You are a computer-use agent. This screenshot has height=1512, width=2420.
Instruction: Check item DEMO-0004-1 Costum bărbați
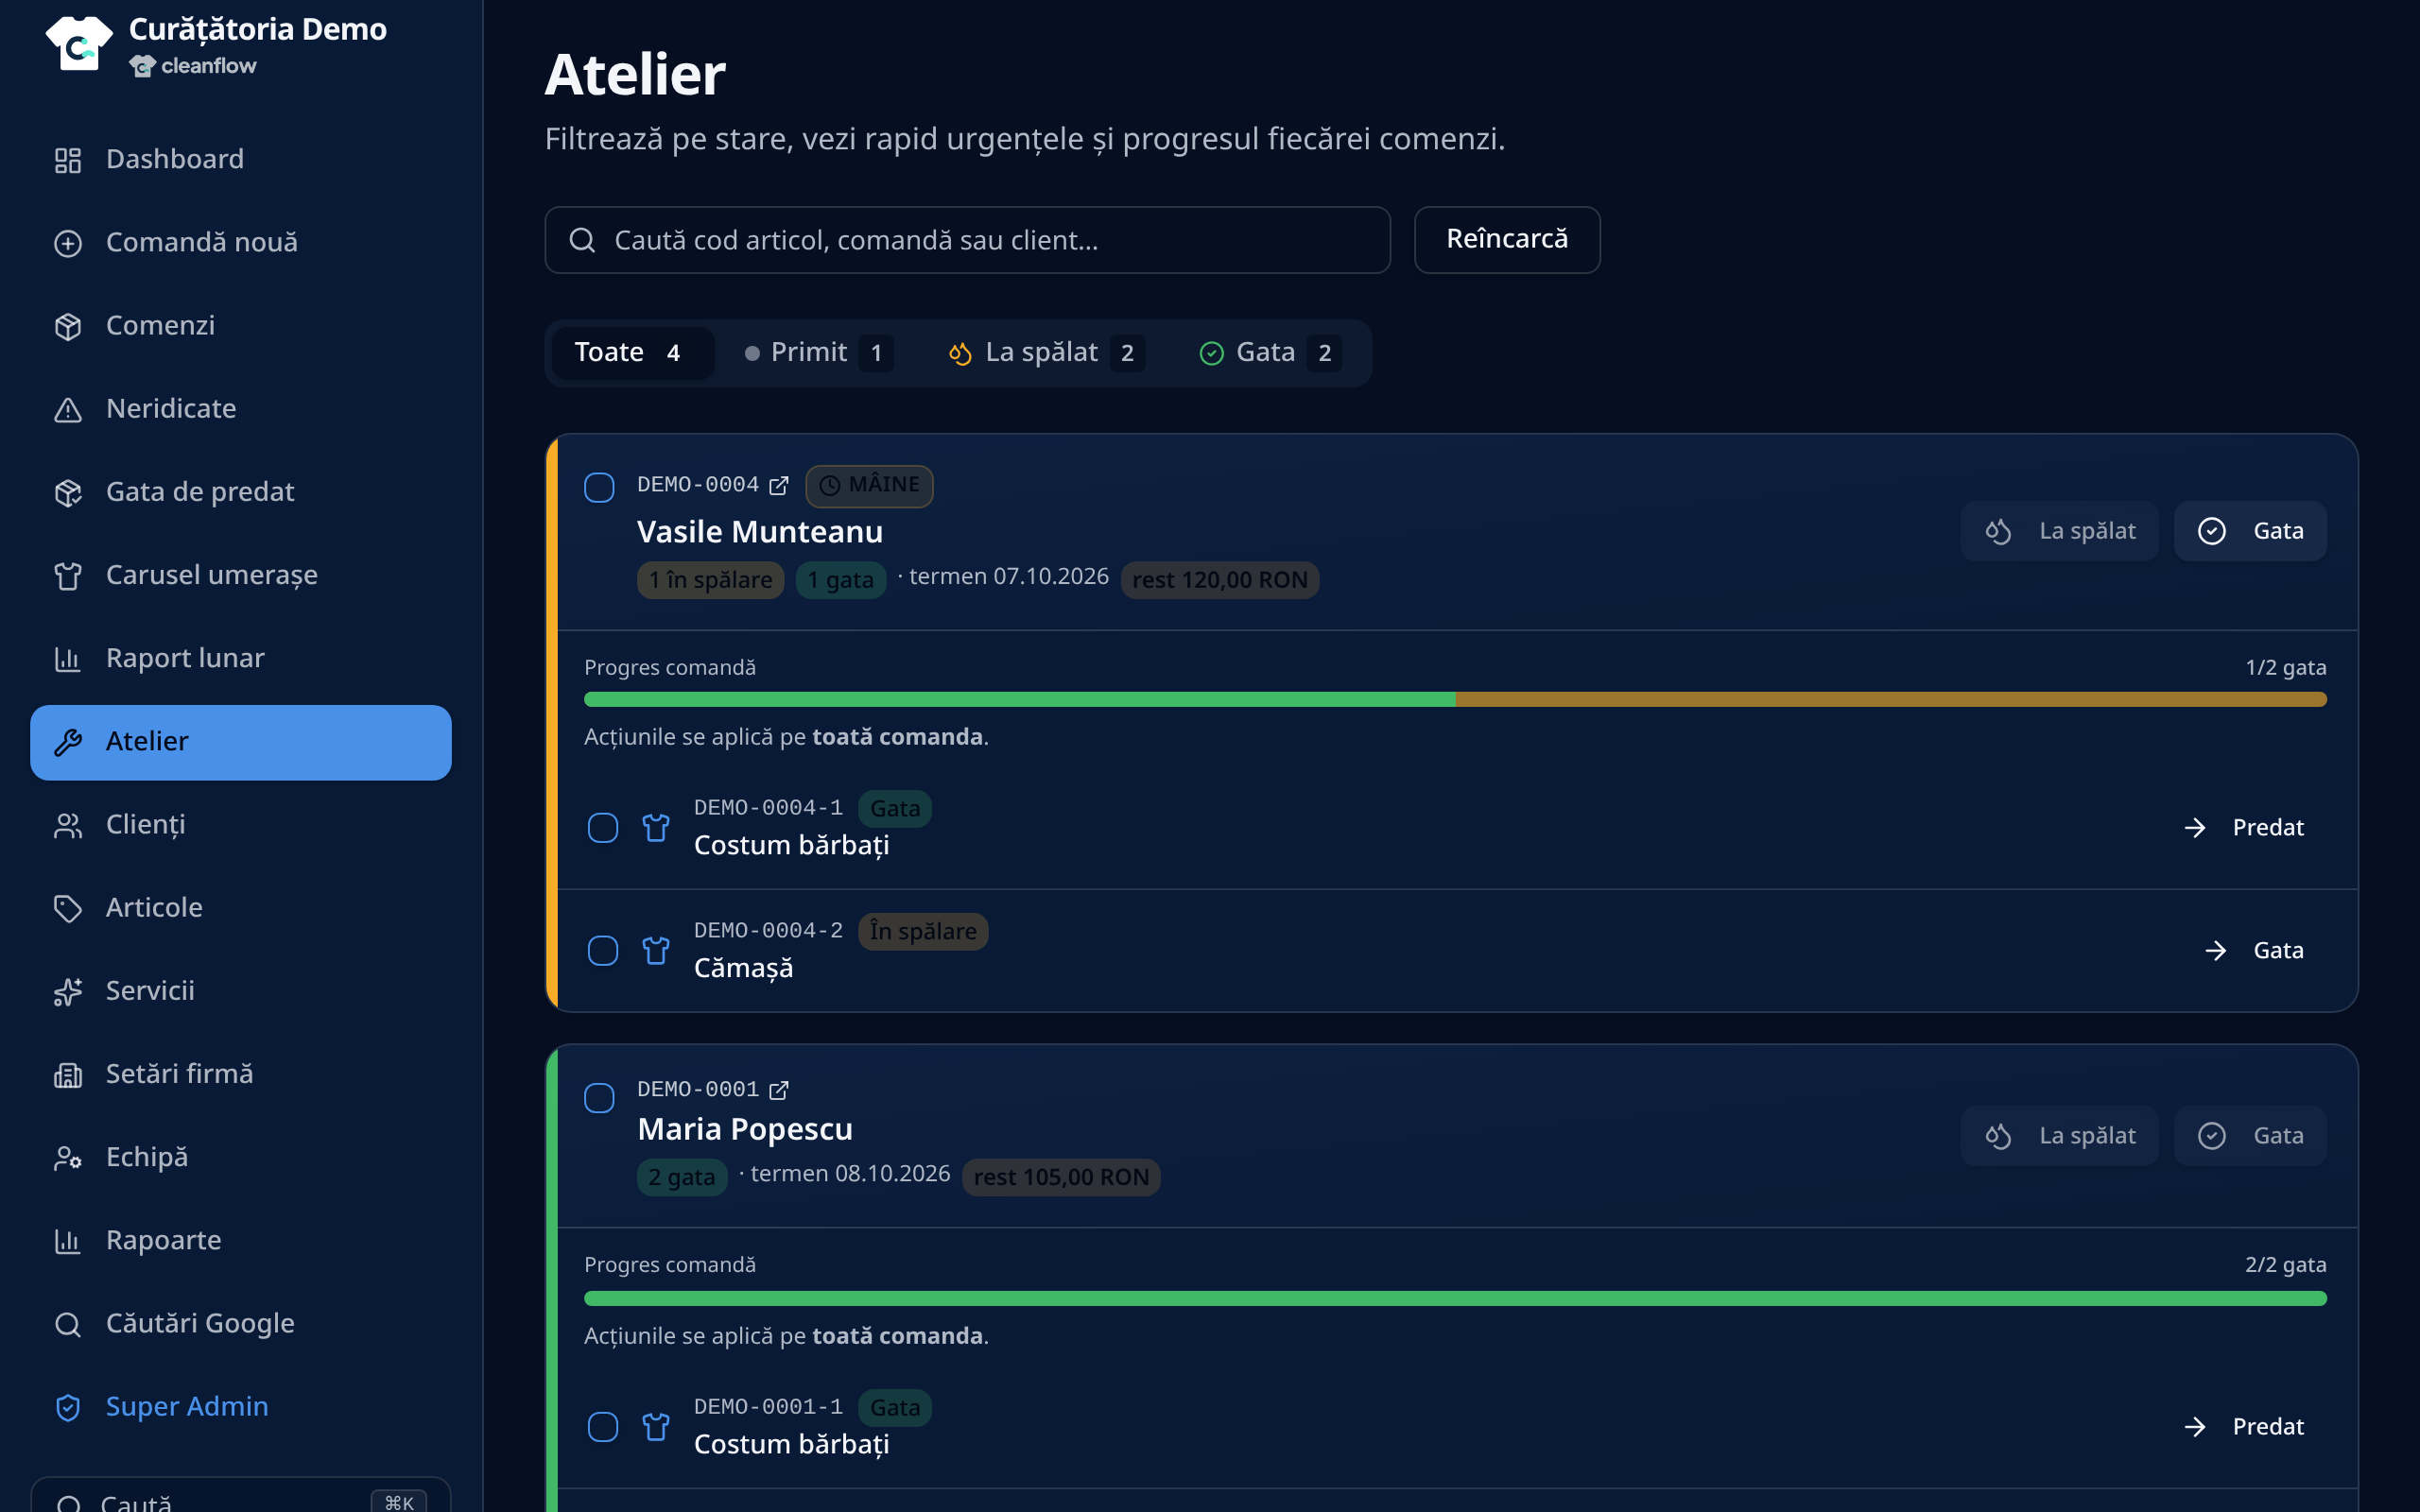tap(603, 828)
